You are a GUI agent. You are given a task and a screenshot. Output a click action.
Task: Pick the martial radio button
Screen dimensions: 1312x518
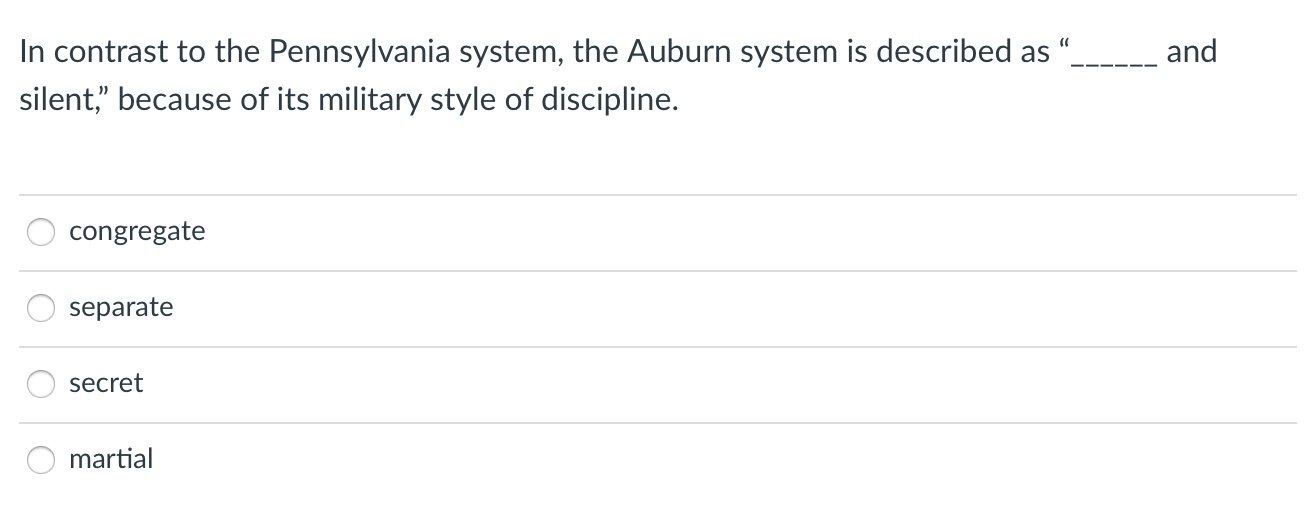pos(41,461)
